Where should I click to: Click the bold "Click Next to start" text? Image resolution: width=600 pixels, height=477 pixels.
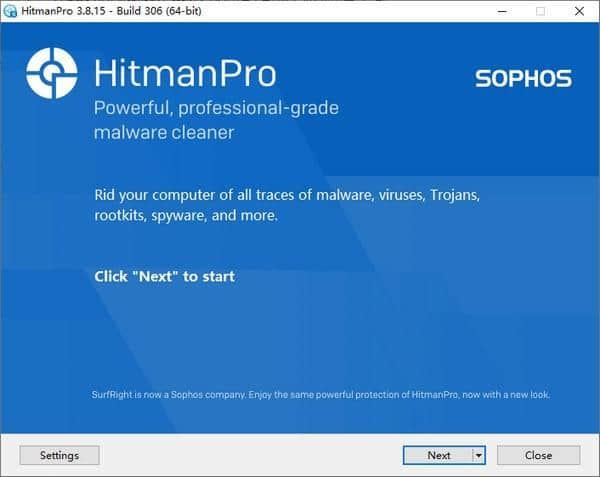pyautogui.click(x=164, y=275)
